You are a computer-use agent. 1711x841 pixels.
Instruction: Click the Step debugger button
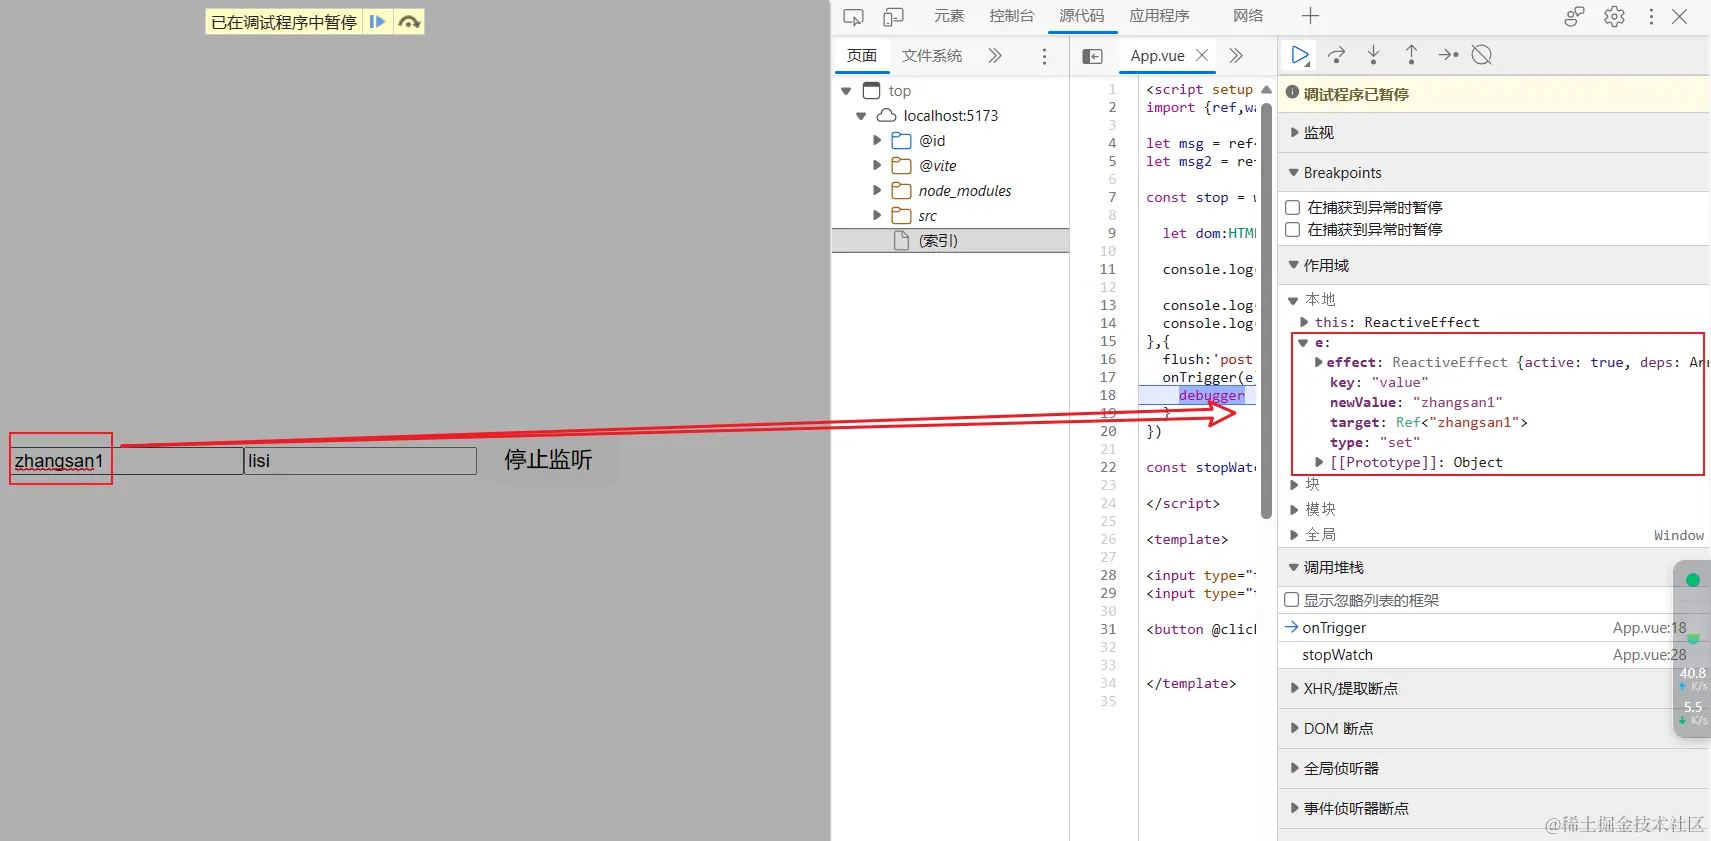point(1448,55)
